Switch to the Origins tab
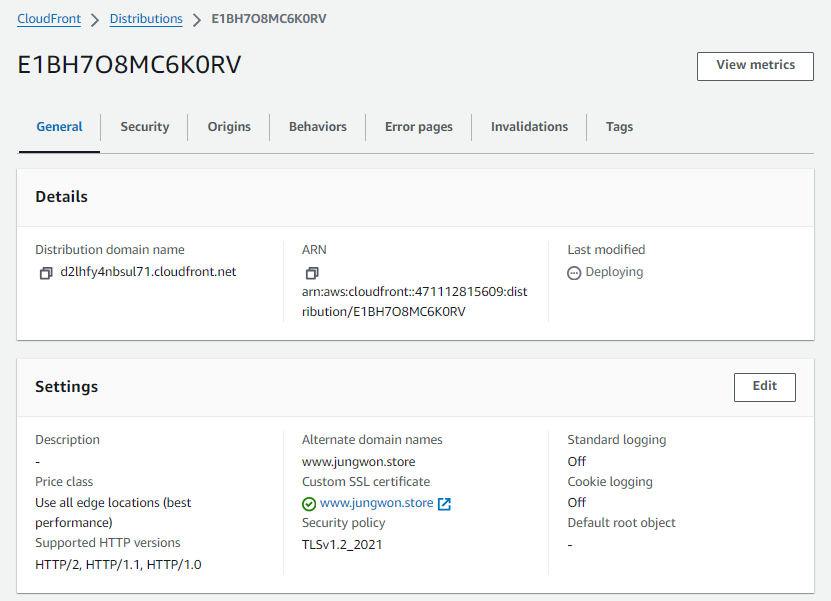The width and height of the screenshot is (831, 601). (x=229, y=127)
